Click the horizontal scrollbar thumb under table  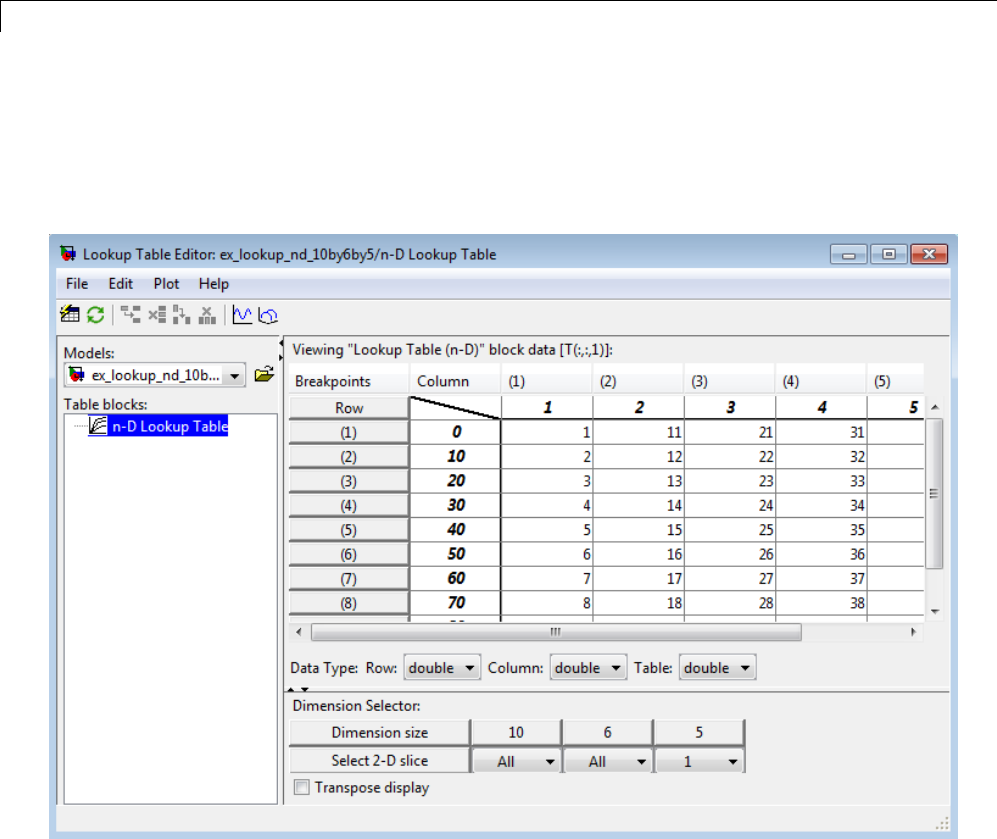pos(555,633)
